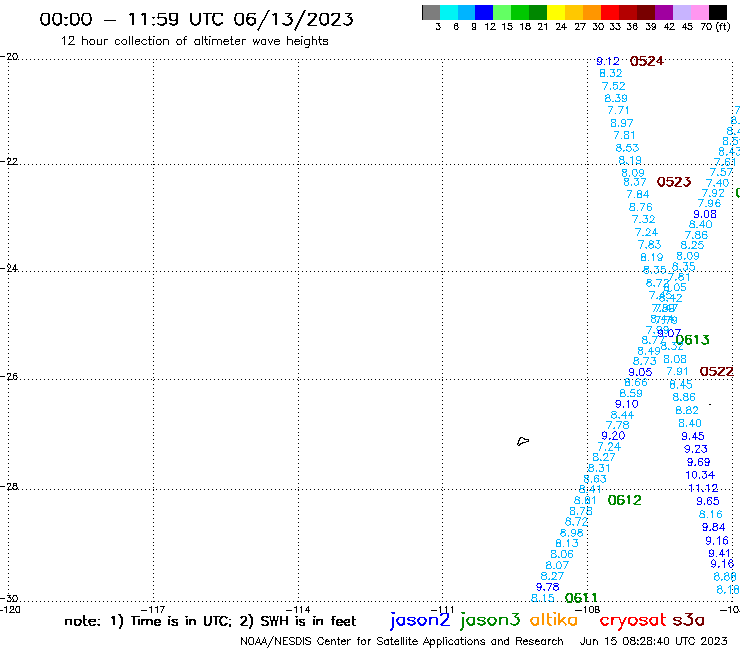Click the note 'Time is in UTC'
Screen dimensions: 740x650
click(x=181, y=621)
